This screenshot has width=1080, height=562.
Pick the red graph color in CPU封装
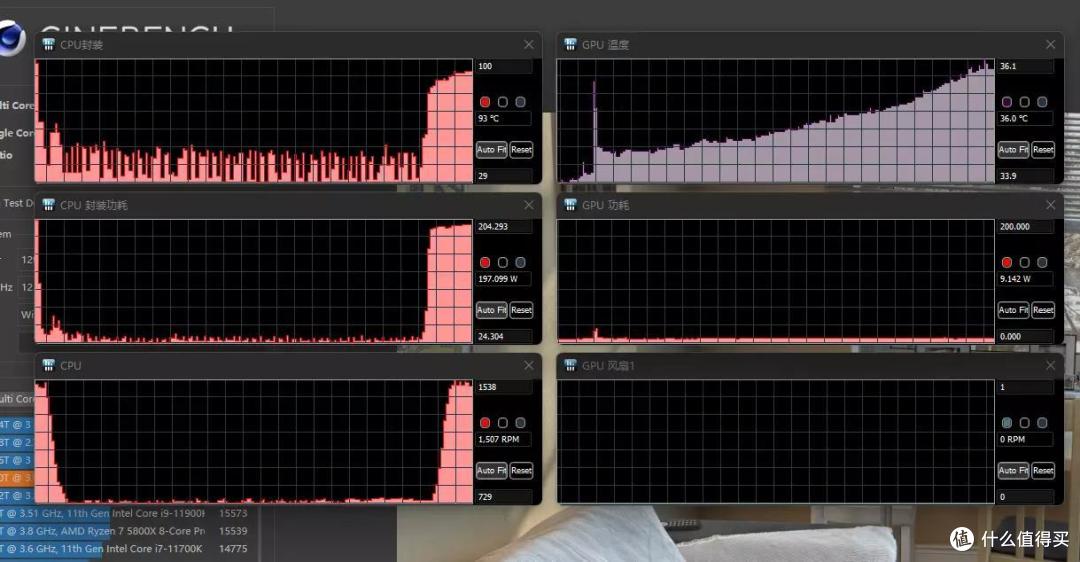pos(485,102)
